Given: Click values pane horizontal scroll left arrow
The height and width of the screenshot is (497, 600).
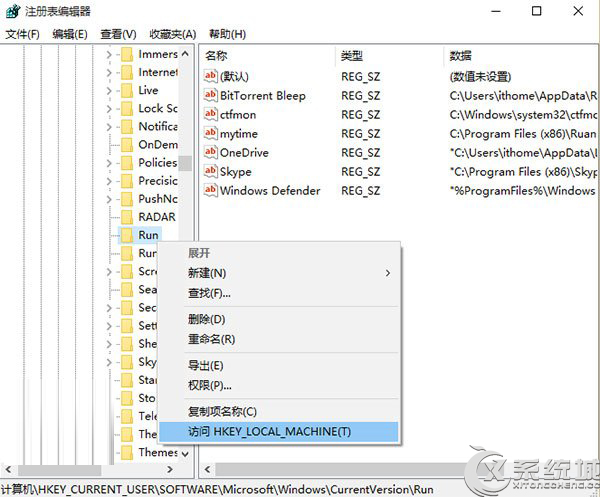Looking at the screenshot, I should click(x=207, y=469).
